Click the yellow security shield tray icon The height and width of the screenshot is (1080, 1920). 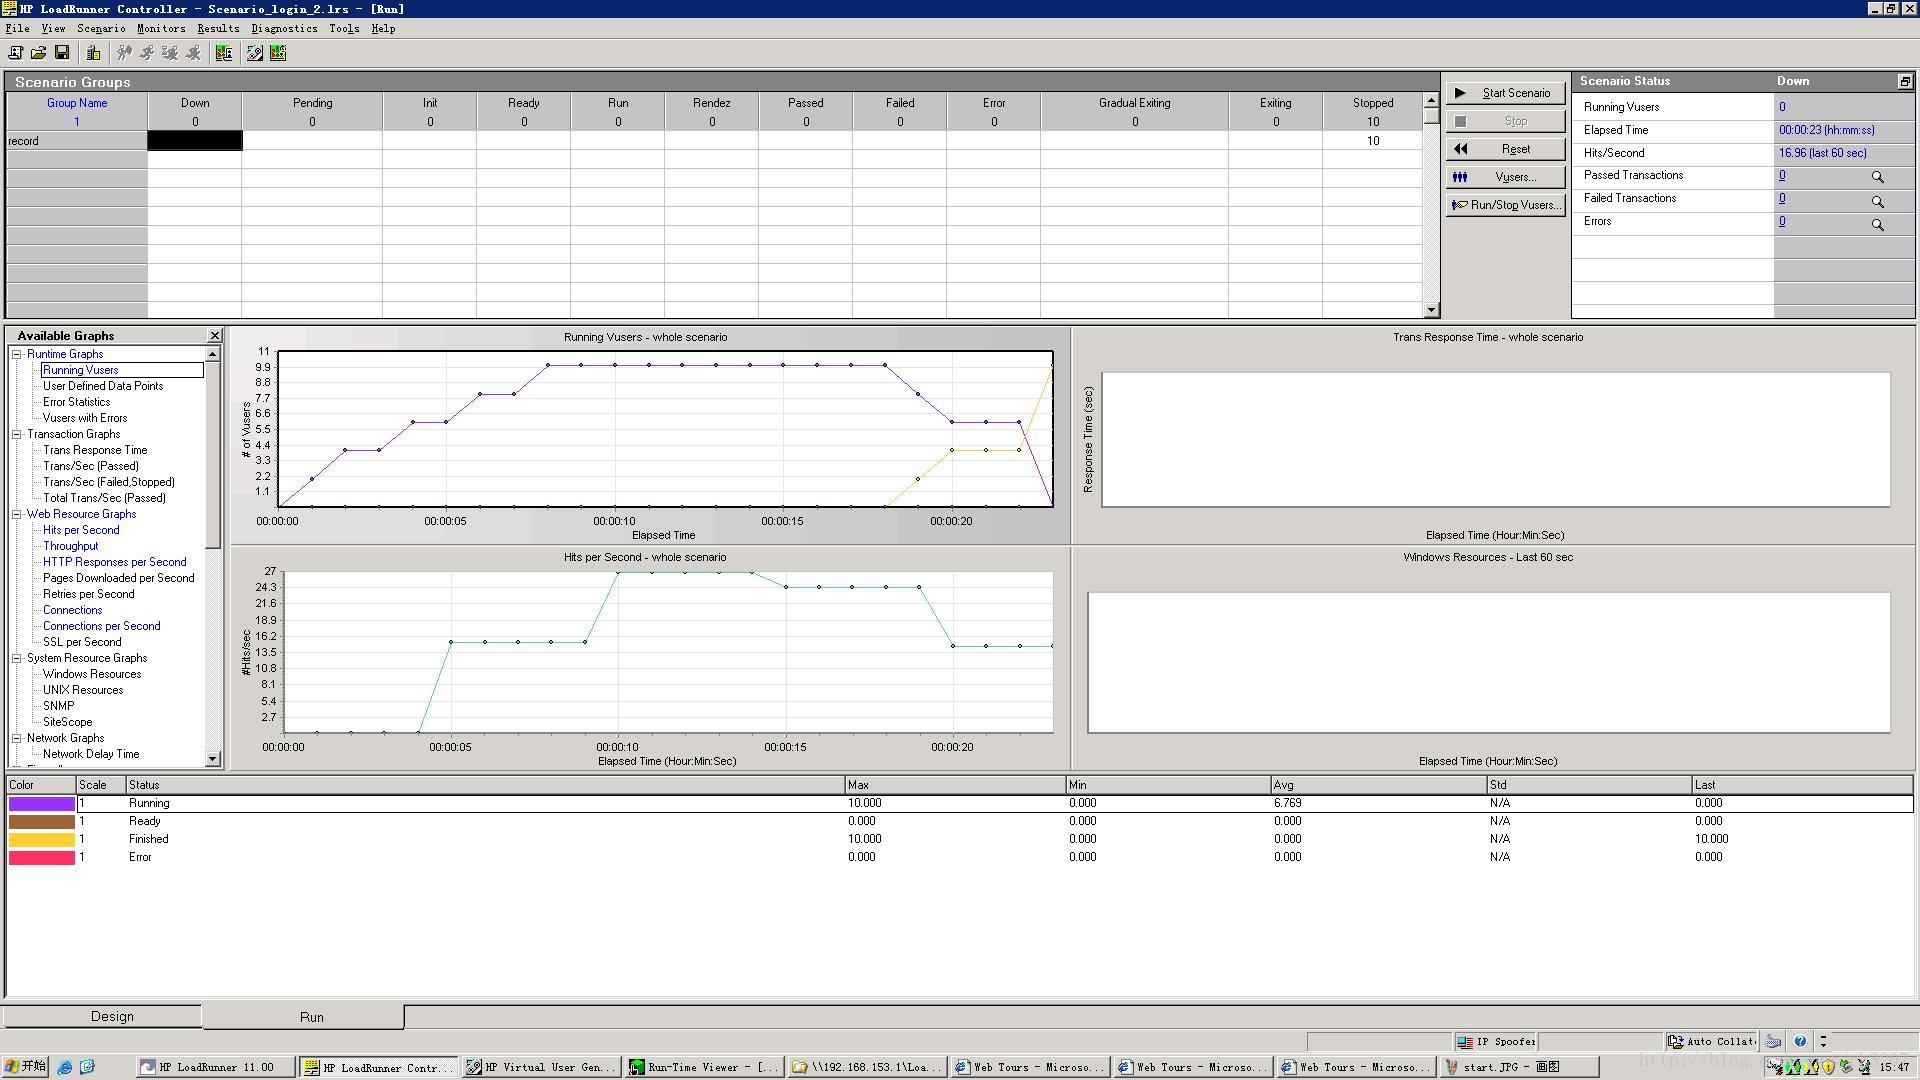(x=1829, y=1067)
